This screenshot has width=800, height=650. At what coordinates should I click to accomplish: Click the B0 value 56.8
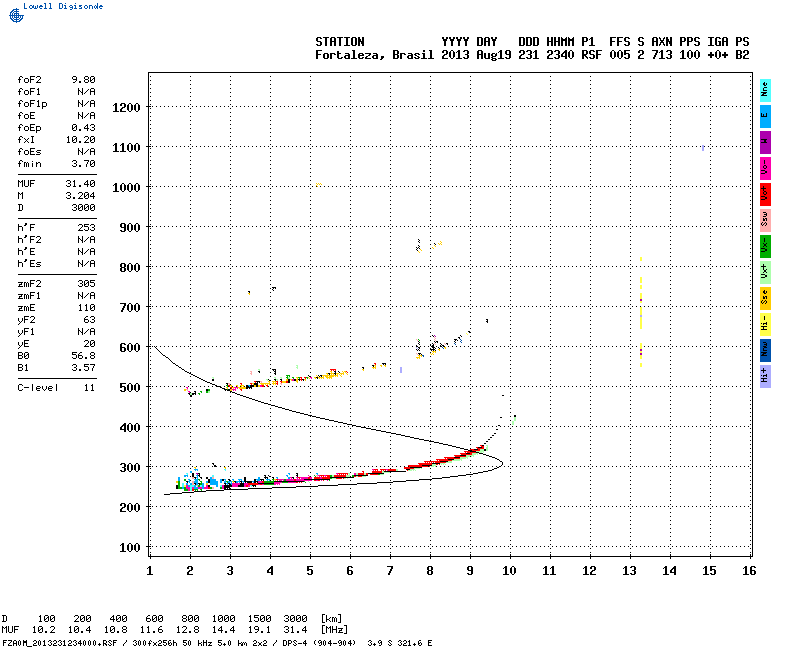coord(83,356)
